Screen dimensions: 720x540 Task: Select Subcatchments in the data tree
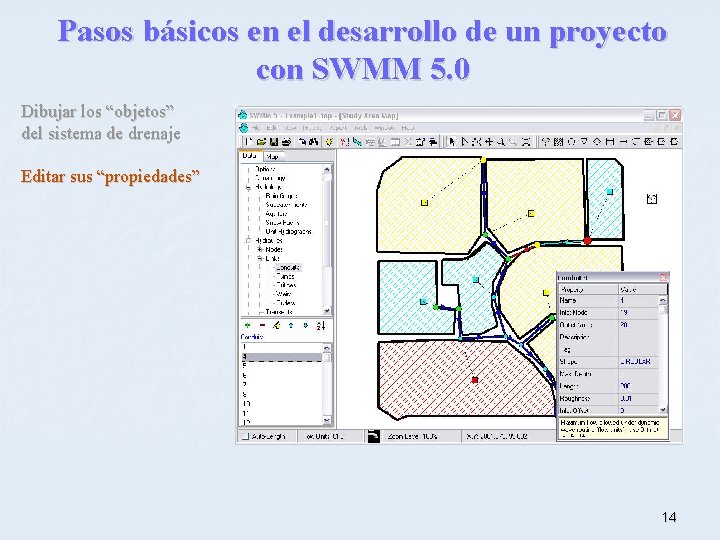(x=286, y=205)
